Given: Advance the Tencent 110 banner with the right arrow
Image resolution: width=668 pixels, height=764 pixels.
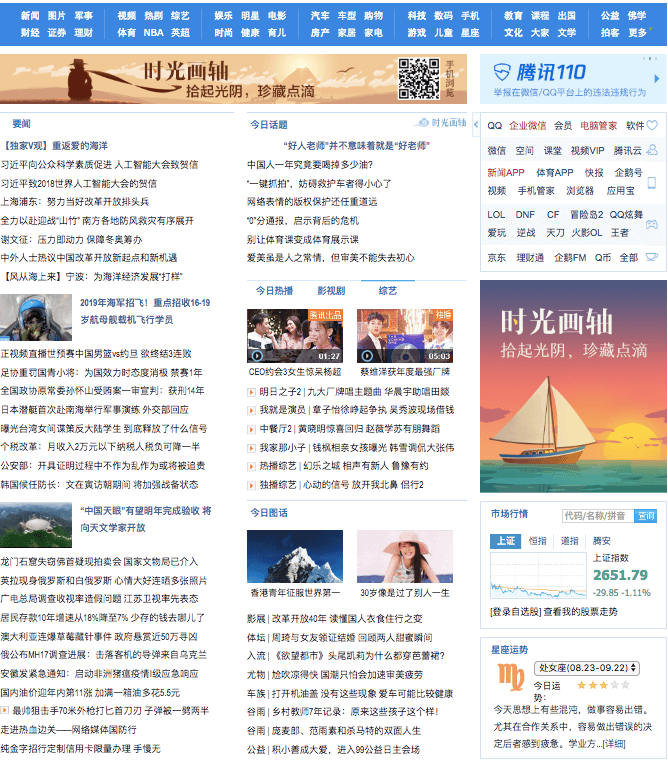Looking at the screenshot, I should coord(657,78).
